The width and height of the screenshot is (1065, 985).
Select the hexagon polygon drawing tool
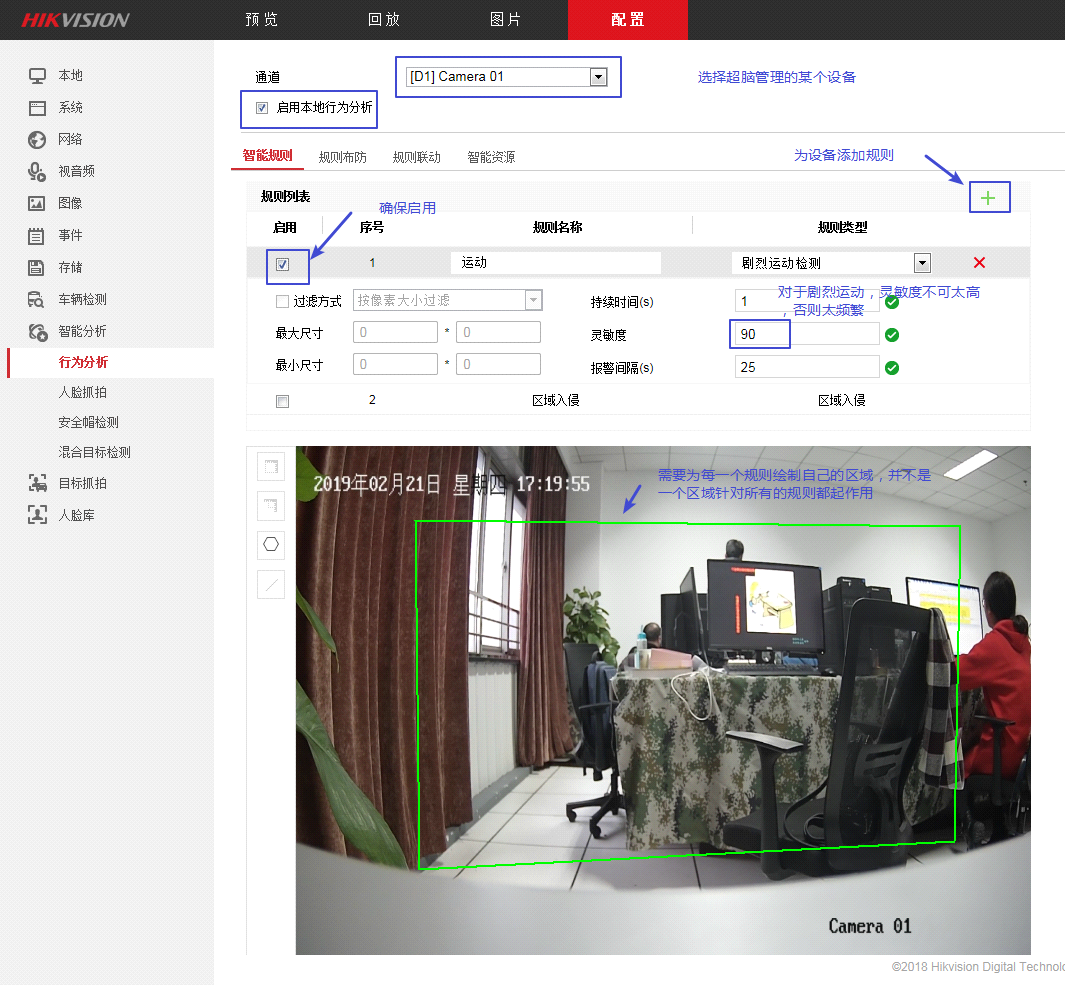point(270,544)
